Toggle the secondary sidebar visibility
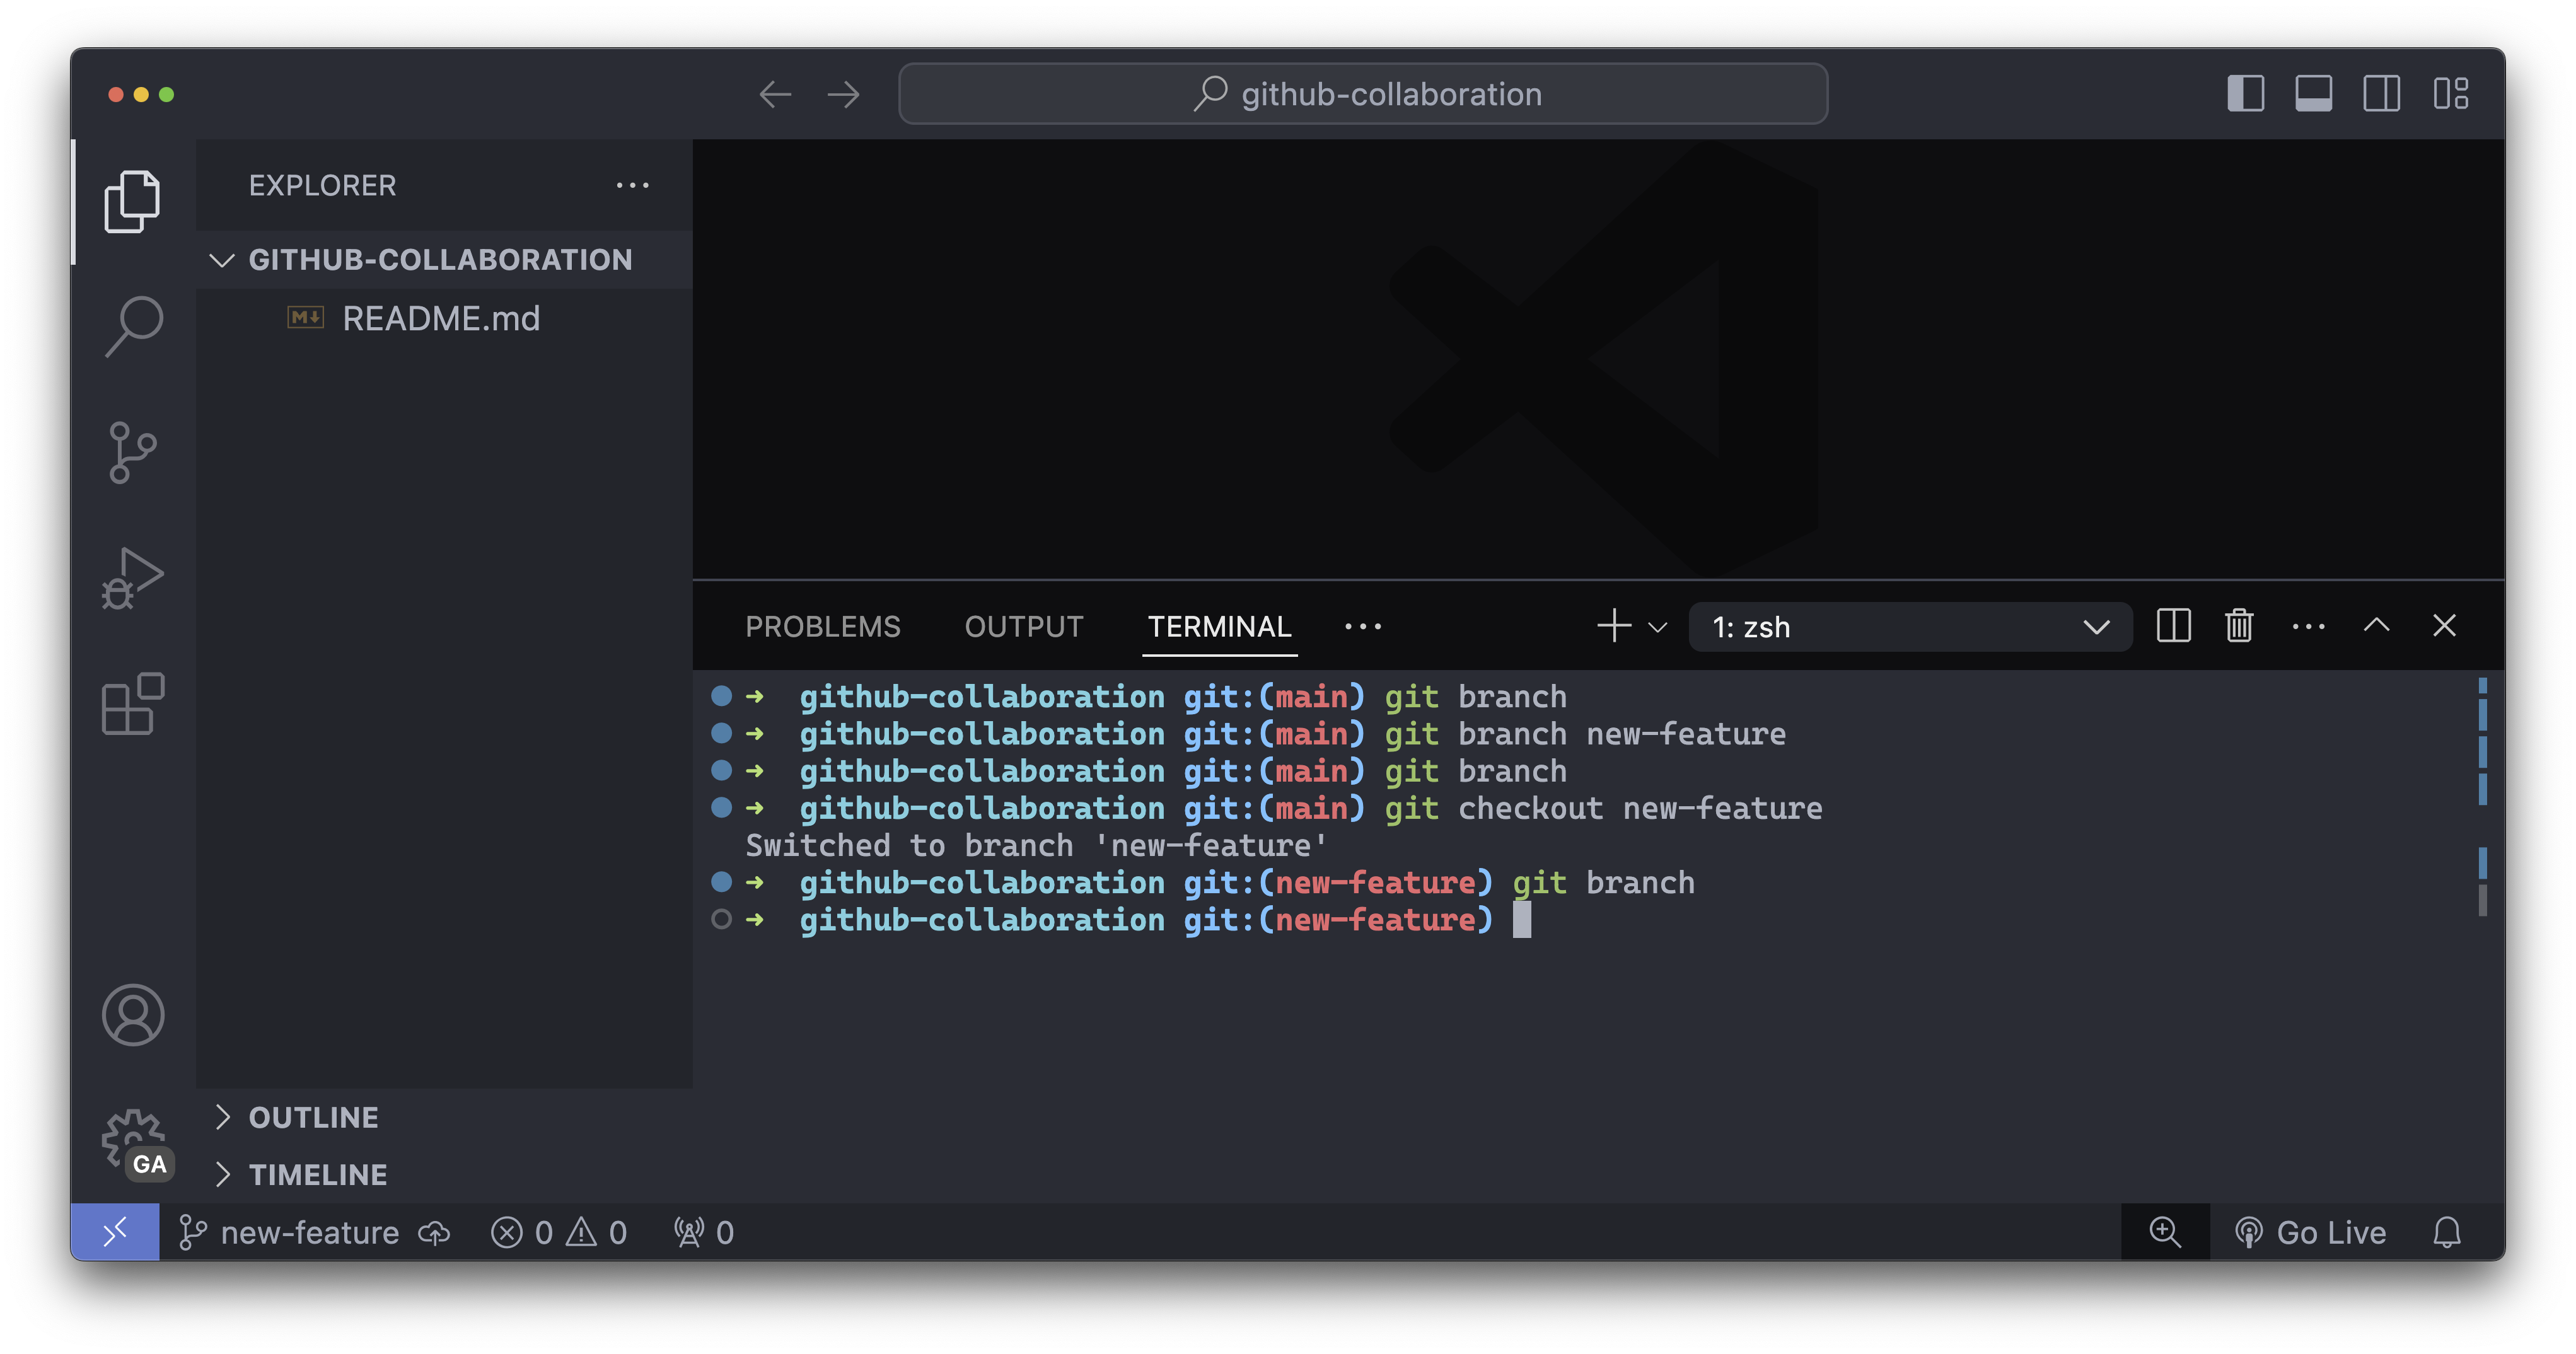Image resolution: width=2576 pixels, height=1354 pixels. tap(2381, 94)
